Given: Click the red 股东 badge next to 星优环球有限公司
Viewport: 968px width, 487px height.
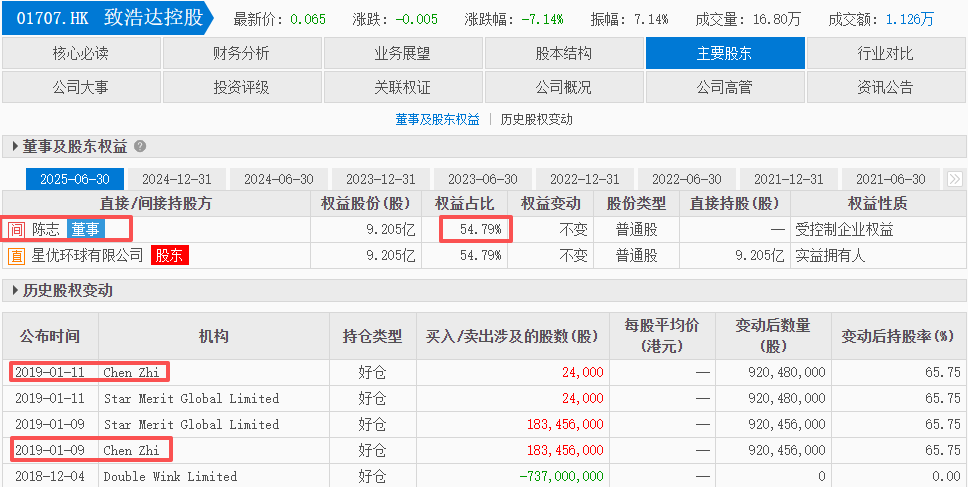Looking at the screenshot, I should [x=169, y=255].
